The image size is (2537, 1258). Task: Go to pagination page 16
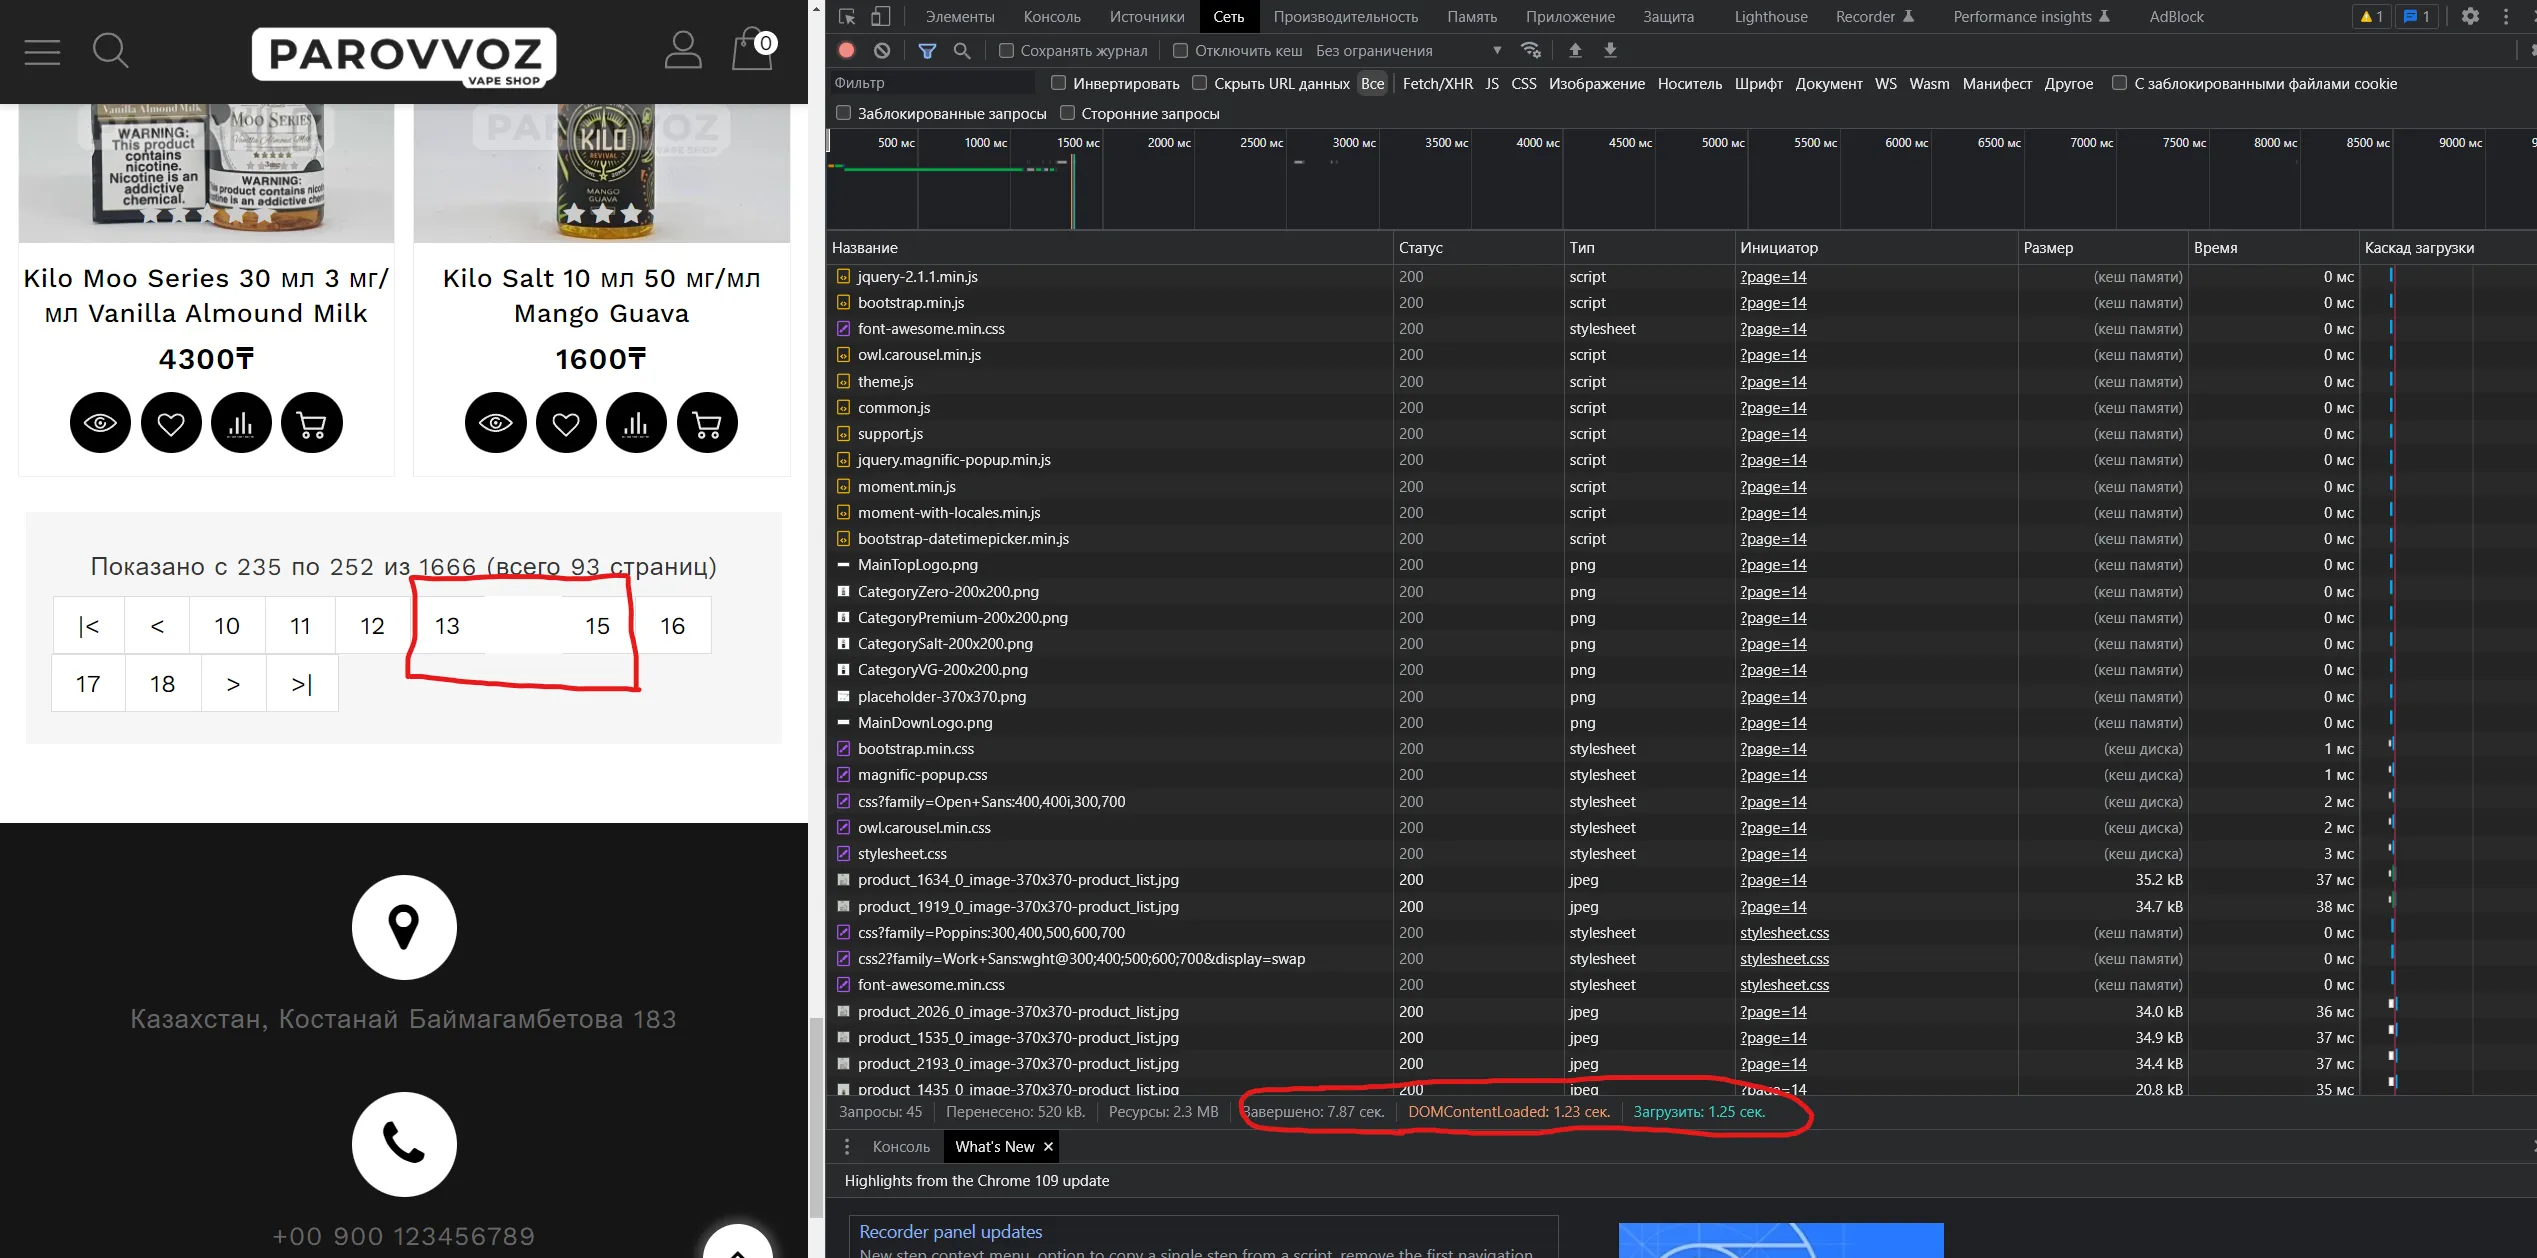672,626
